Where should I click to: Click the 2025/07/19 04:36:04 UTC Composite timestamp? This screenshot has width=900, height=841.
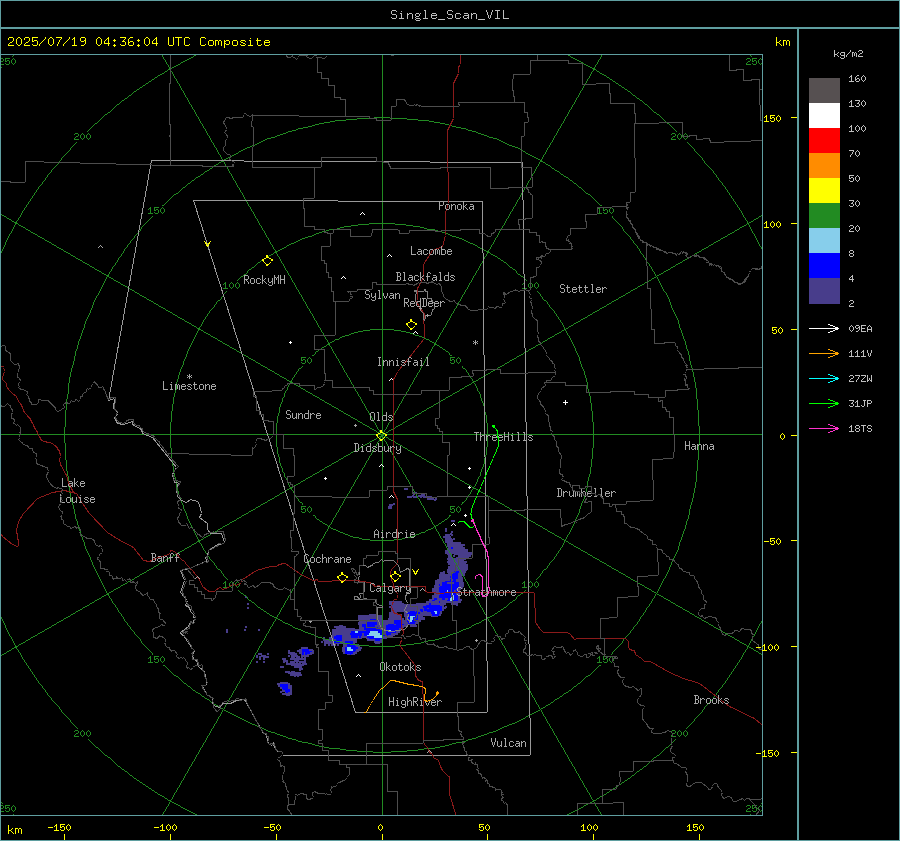(138, 42)
